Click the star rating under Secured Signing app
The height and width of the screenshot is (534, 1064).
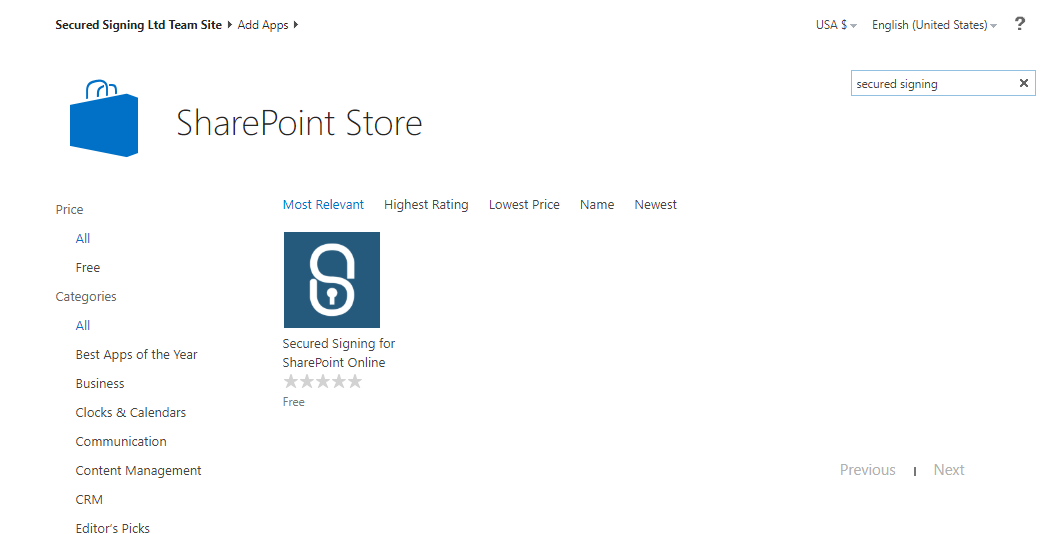click(x=322, y=382)
